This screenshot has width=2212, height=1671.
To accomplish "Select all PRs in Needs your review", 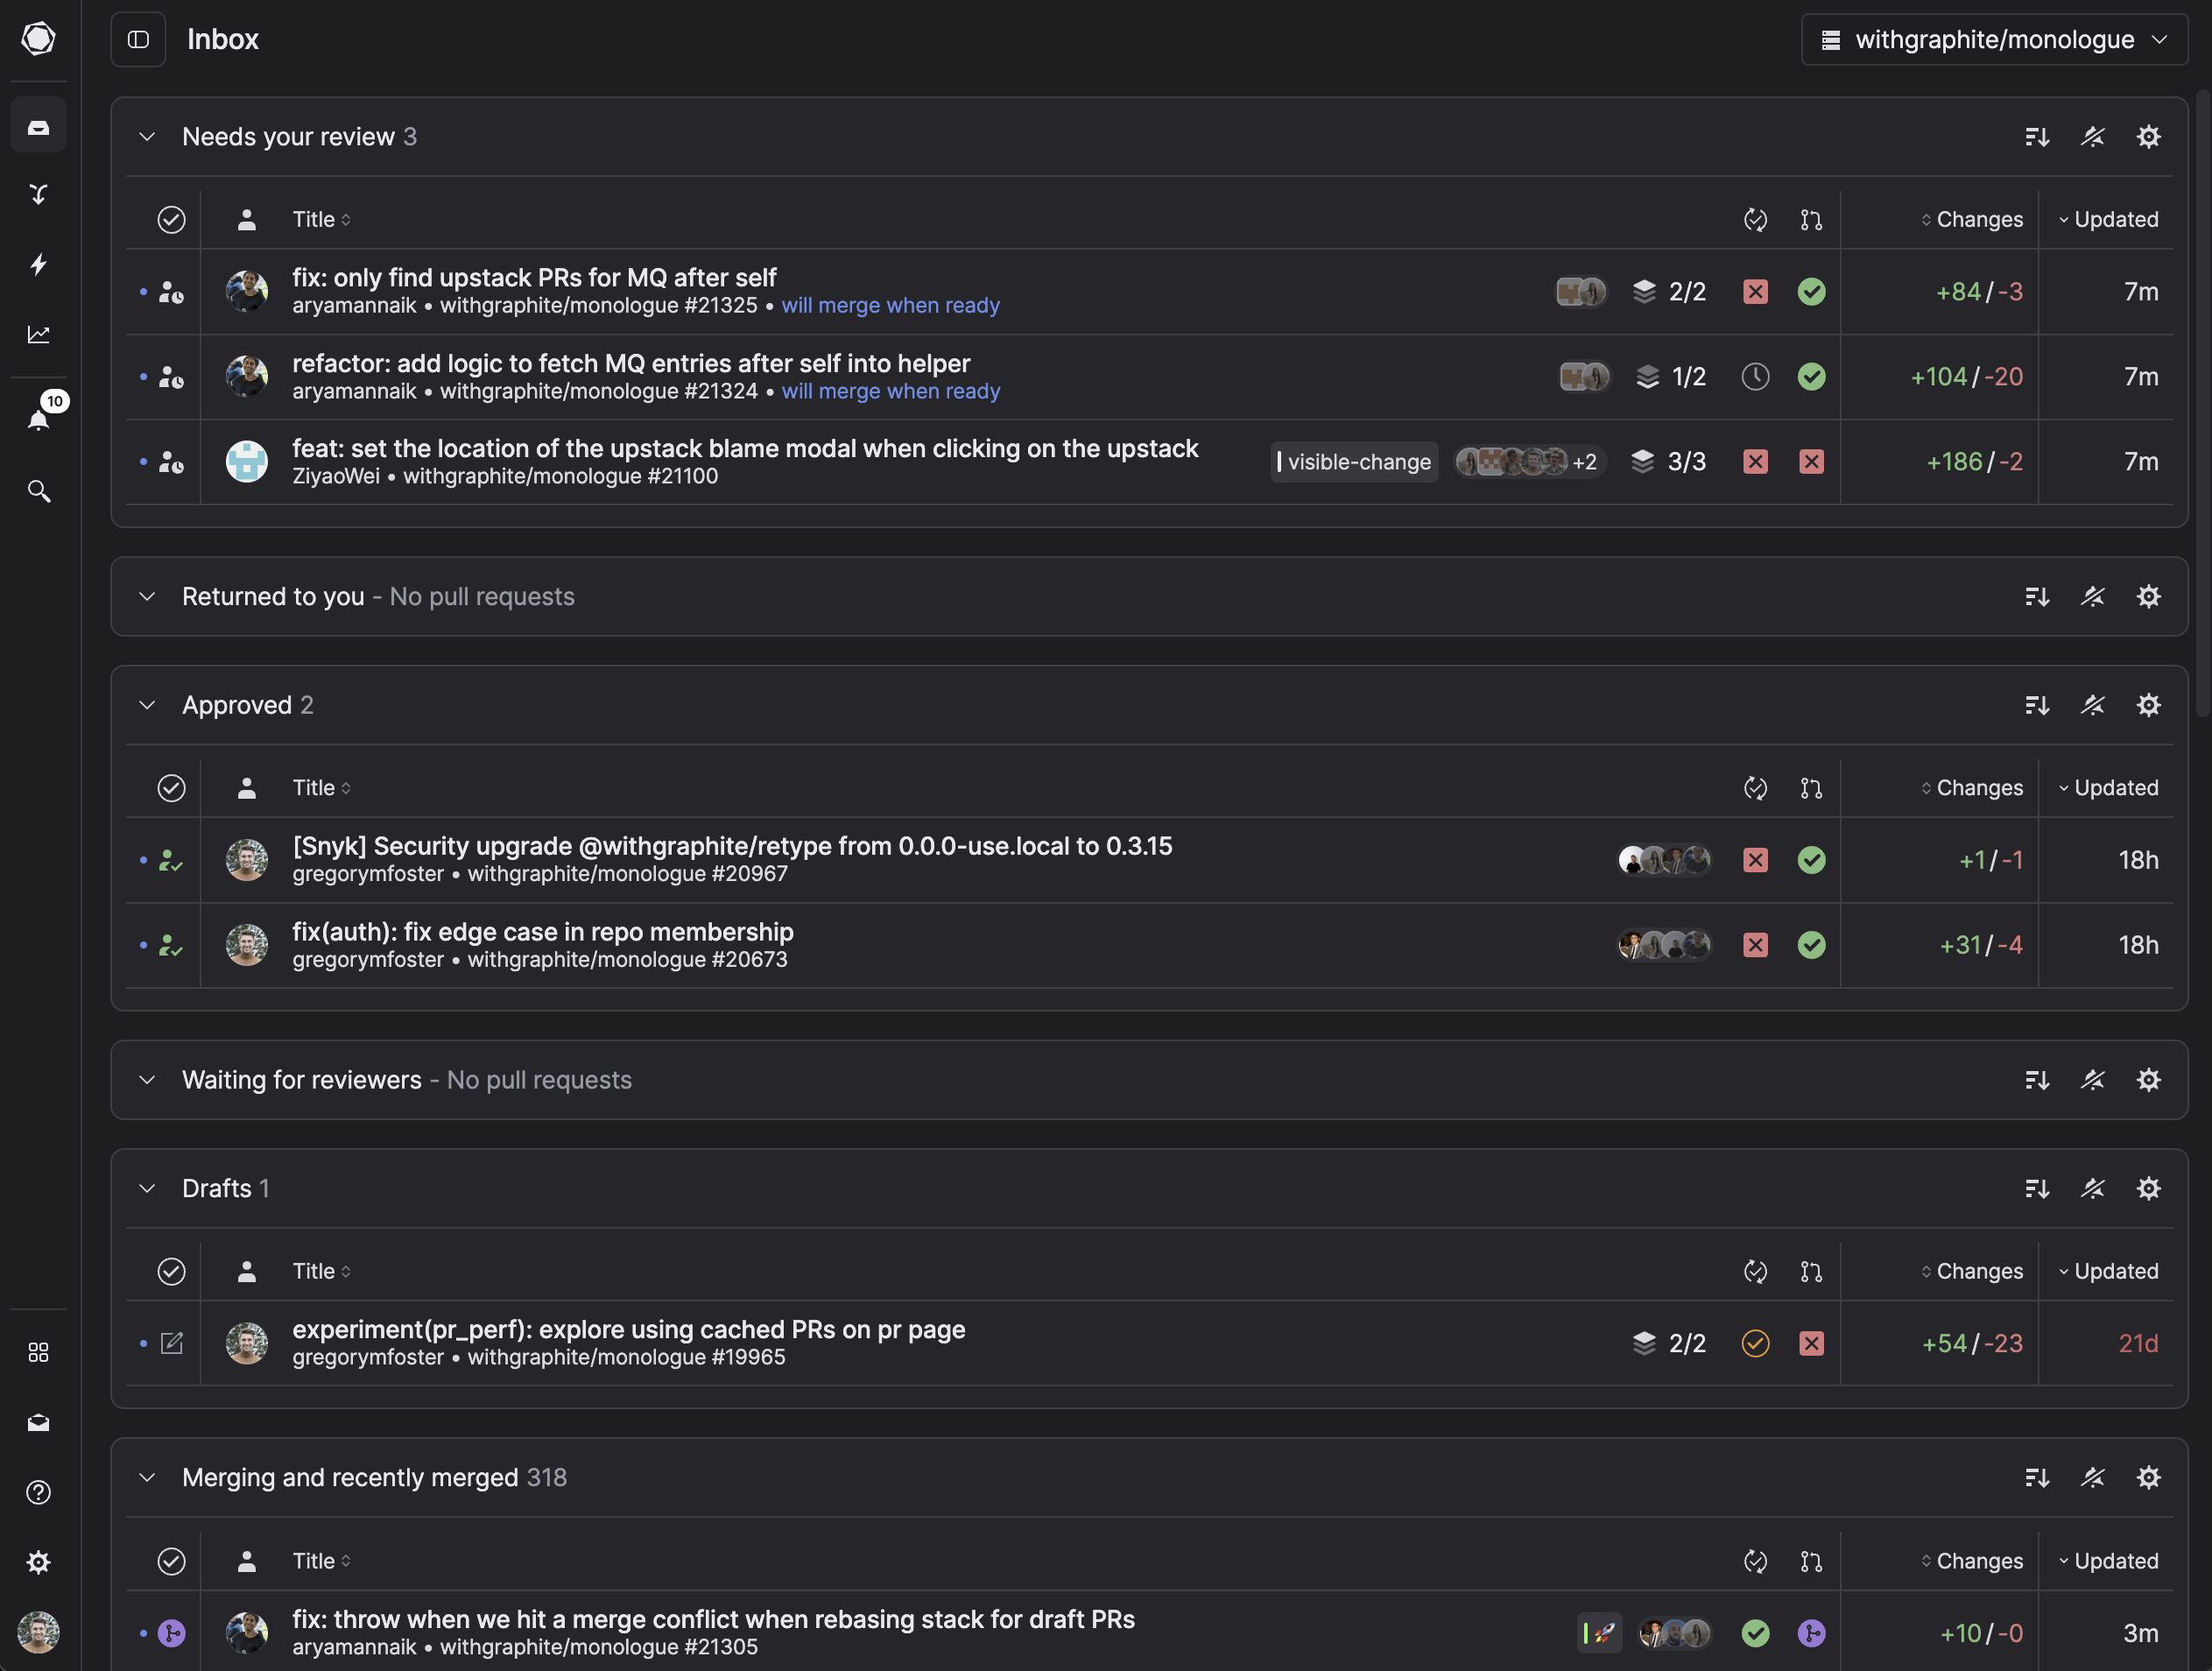I will point(171,219).
